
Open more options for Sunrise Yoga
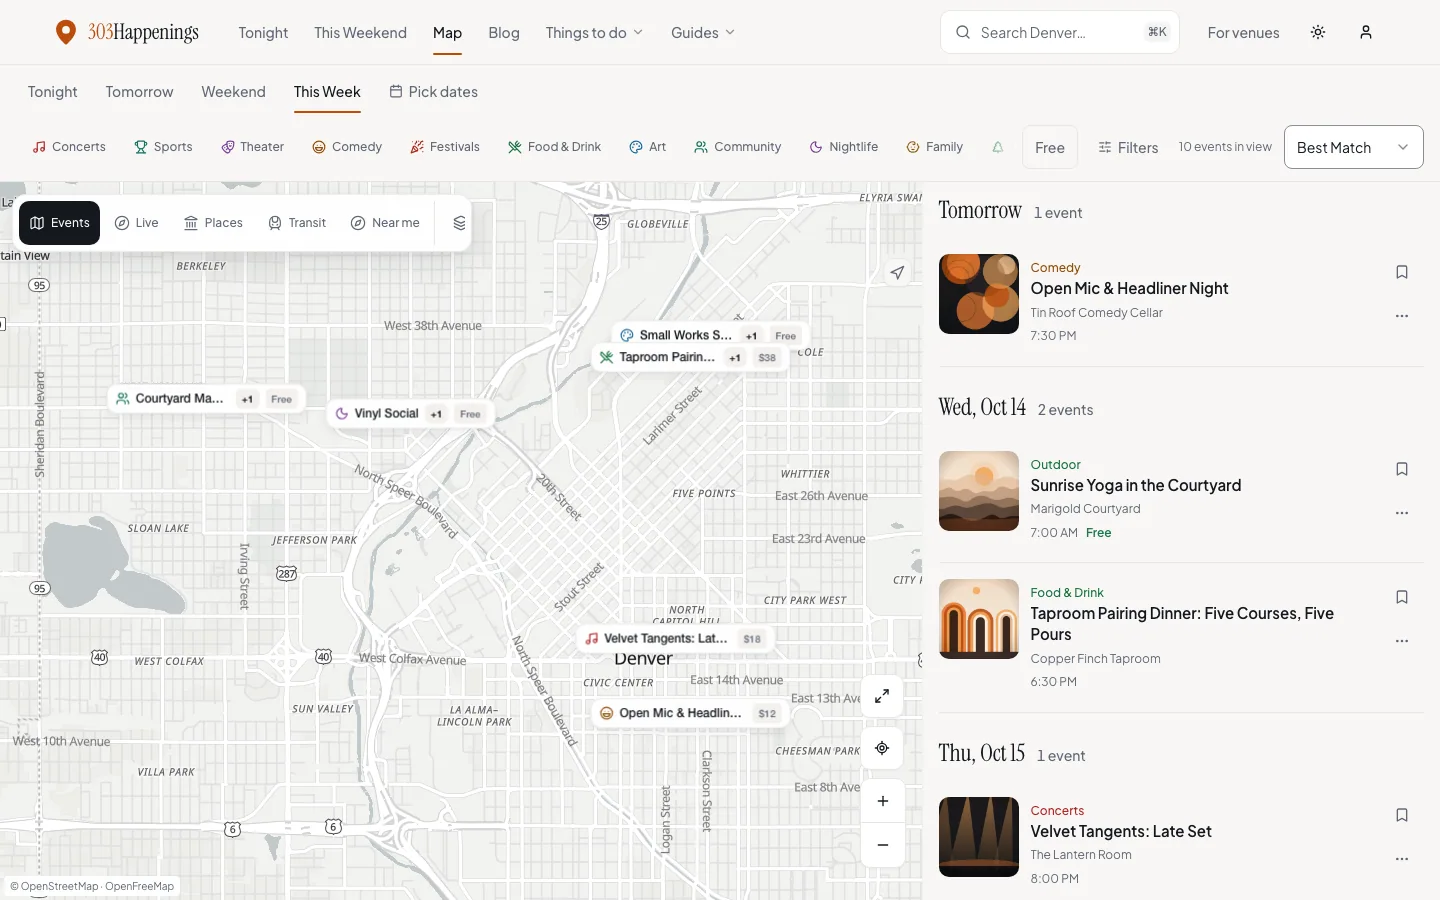pyautogui.click(x=1402, y=513)
